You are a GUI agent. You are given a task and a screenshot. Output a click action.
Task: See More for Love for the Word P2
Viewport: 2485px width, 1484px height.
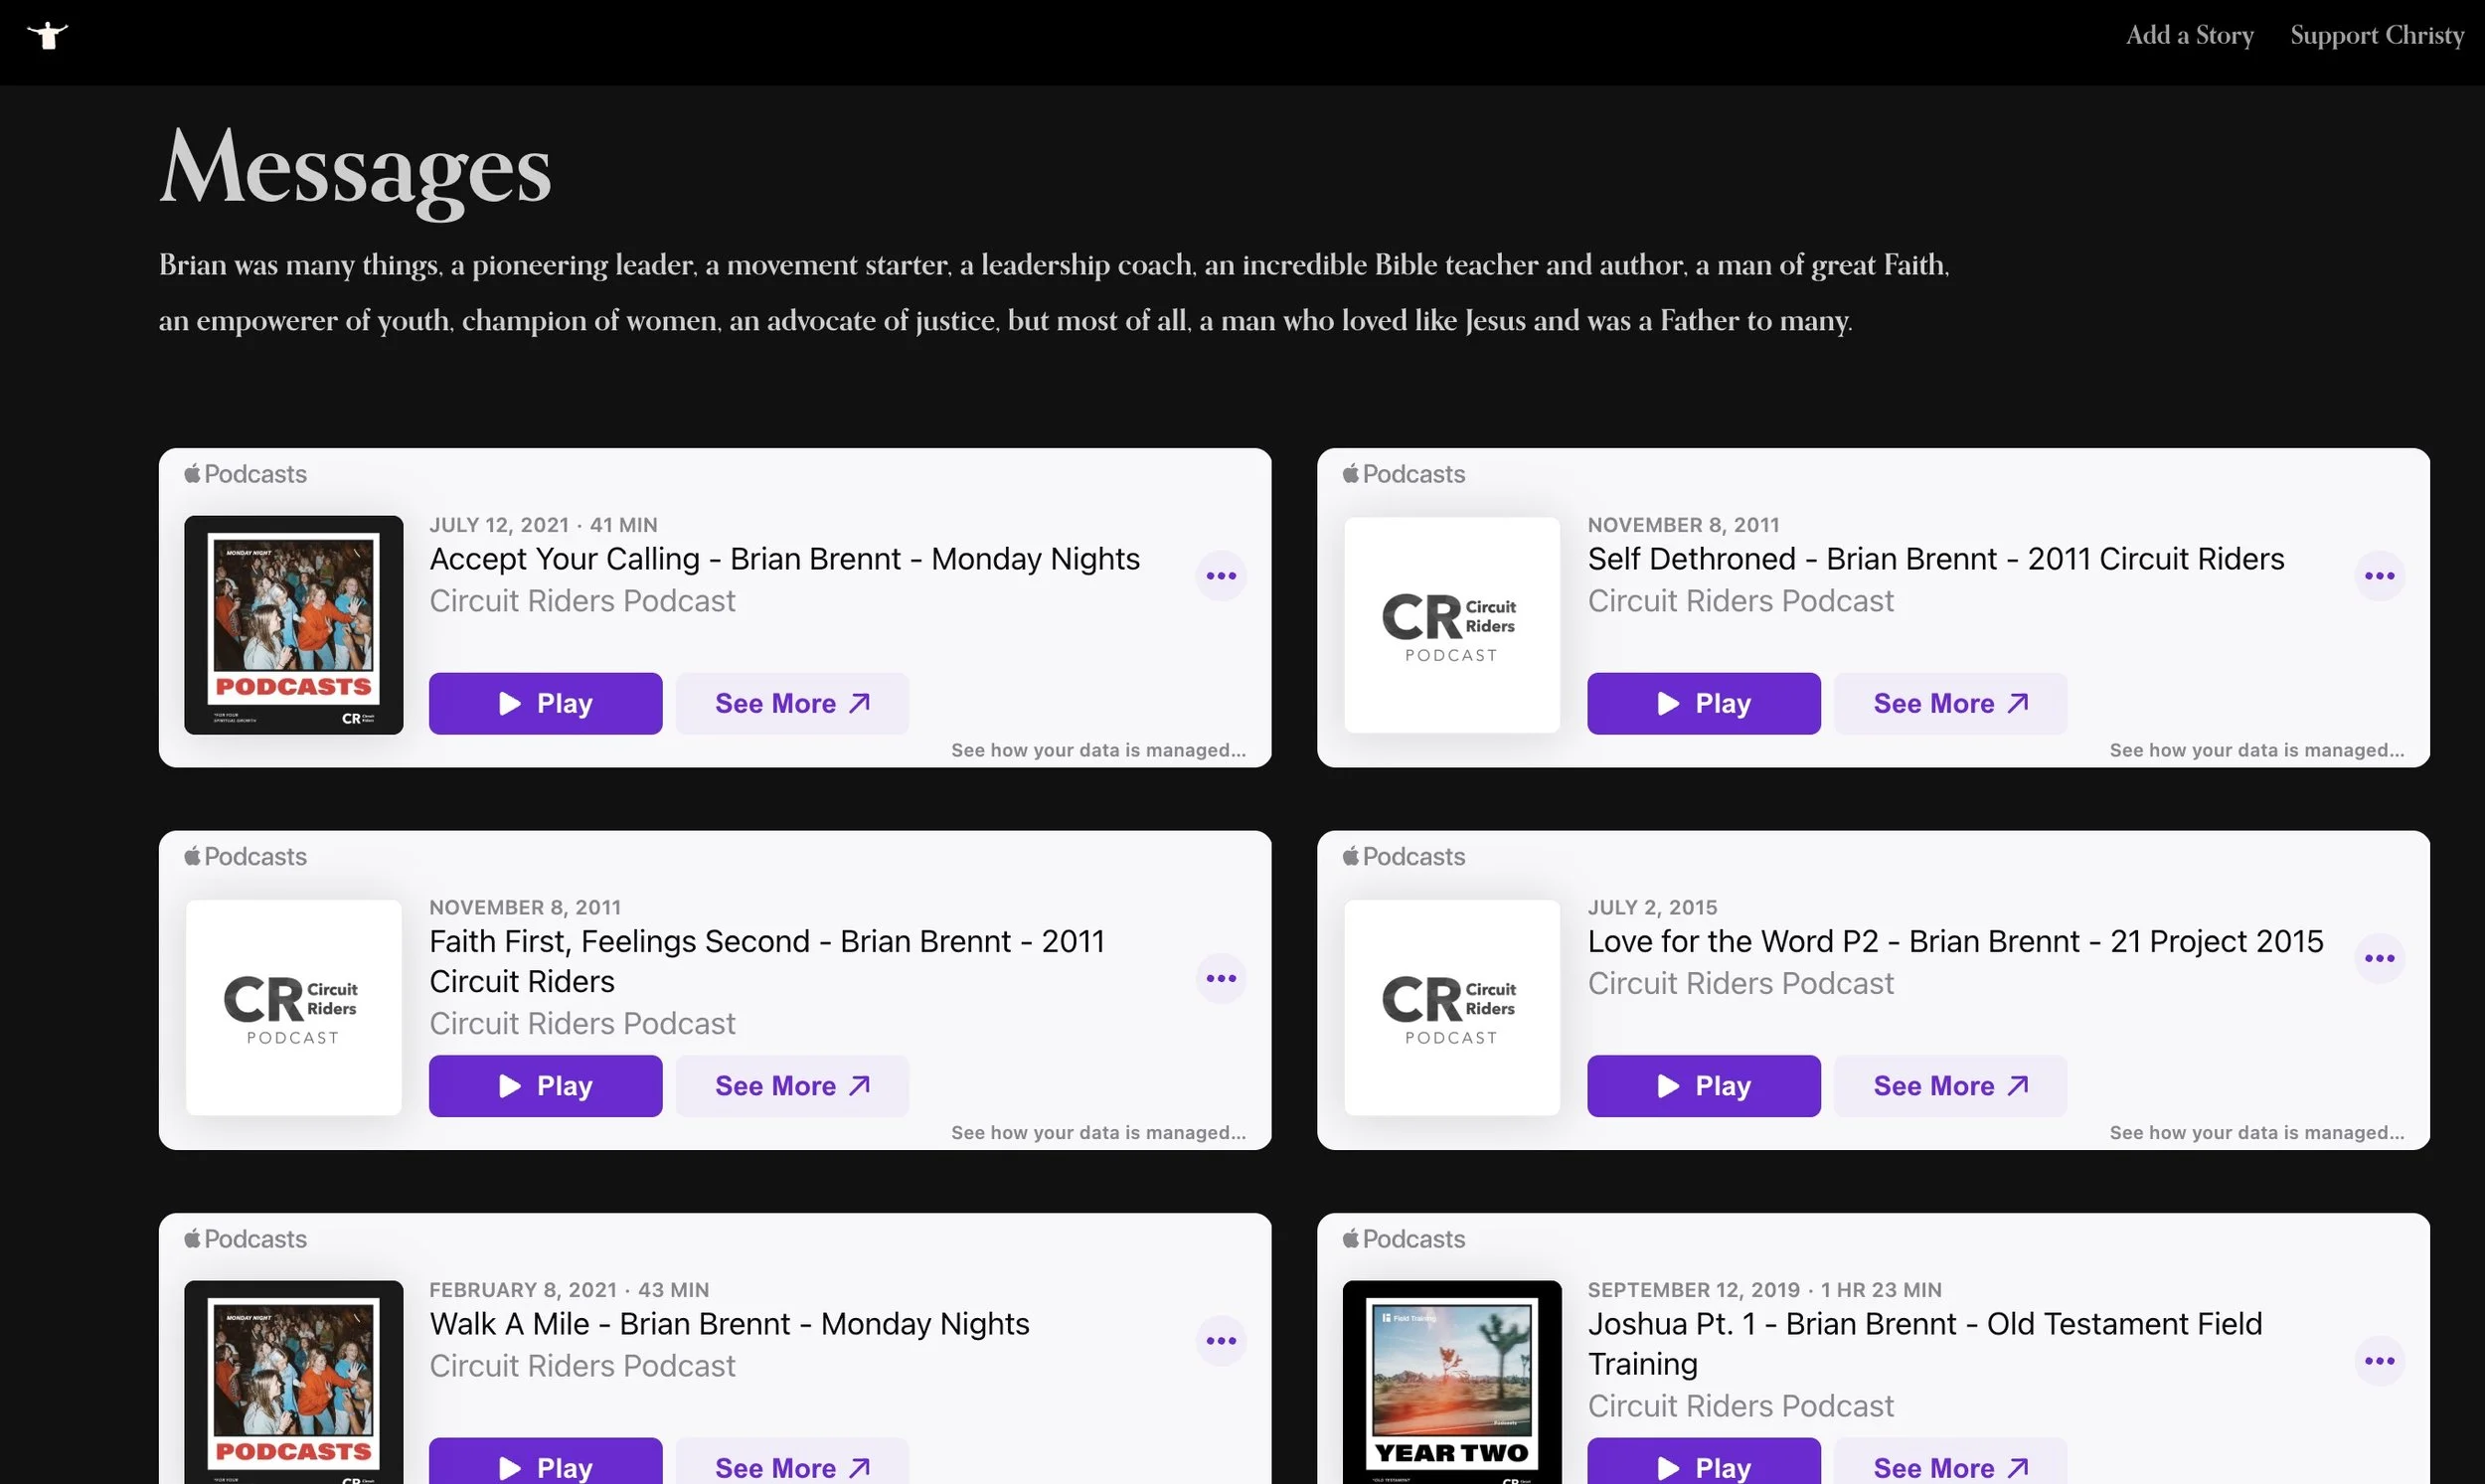[1950, 1085]
